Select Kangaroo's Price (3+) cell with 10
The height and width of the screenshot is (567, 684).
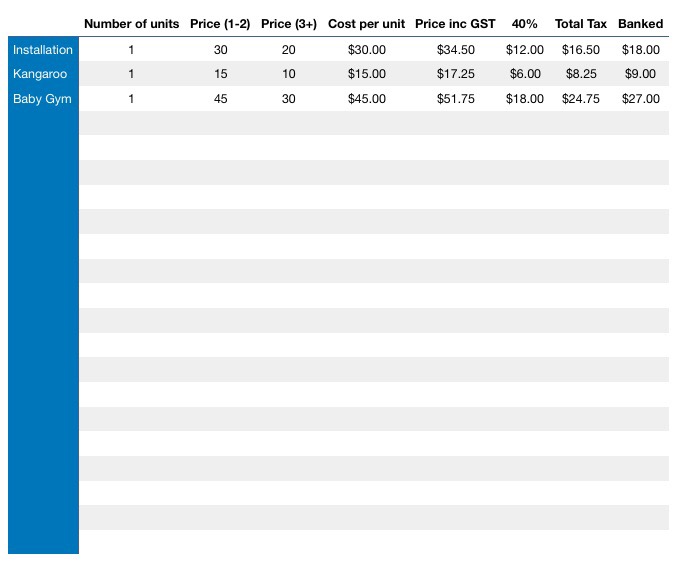[289, 74]
